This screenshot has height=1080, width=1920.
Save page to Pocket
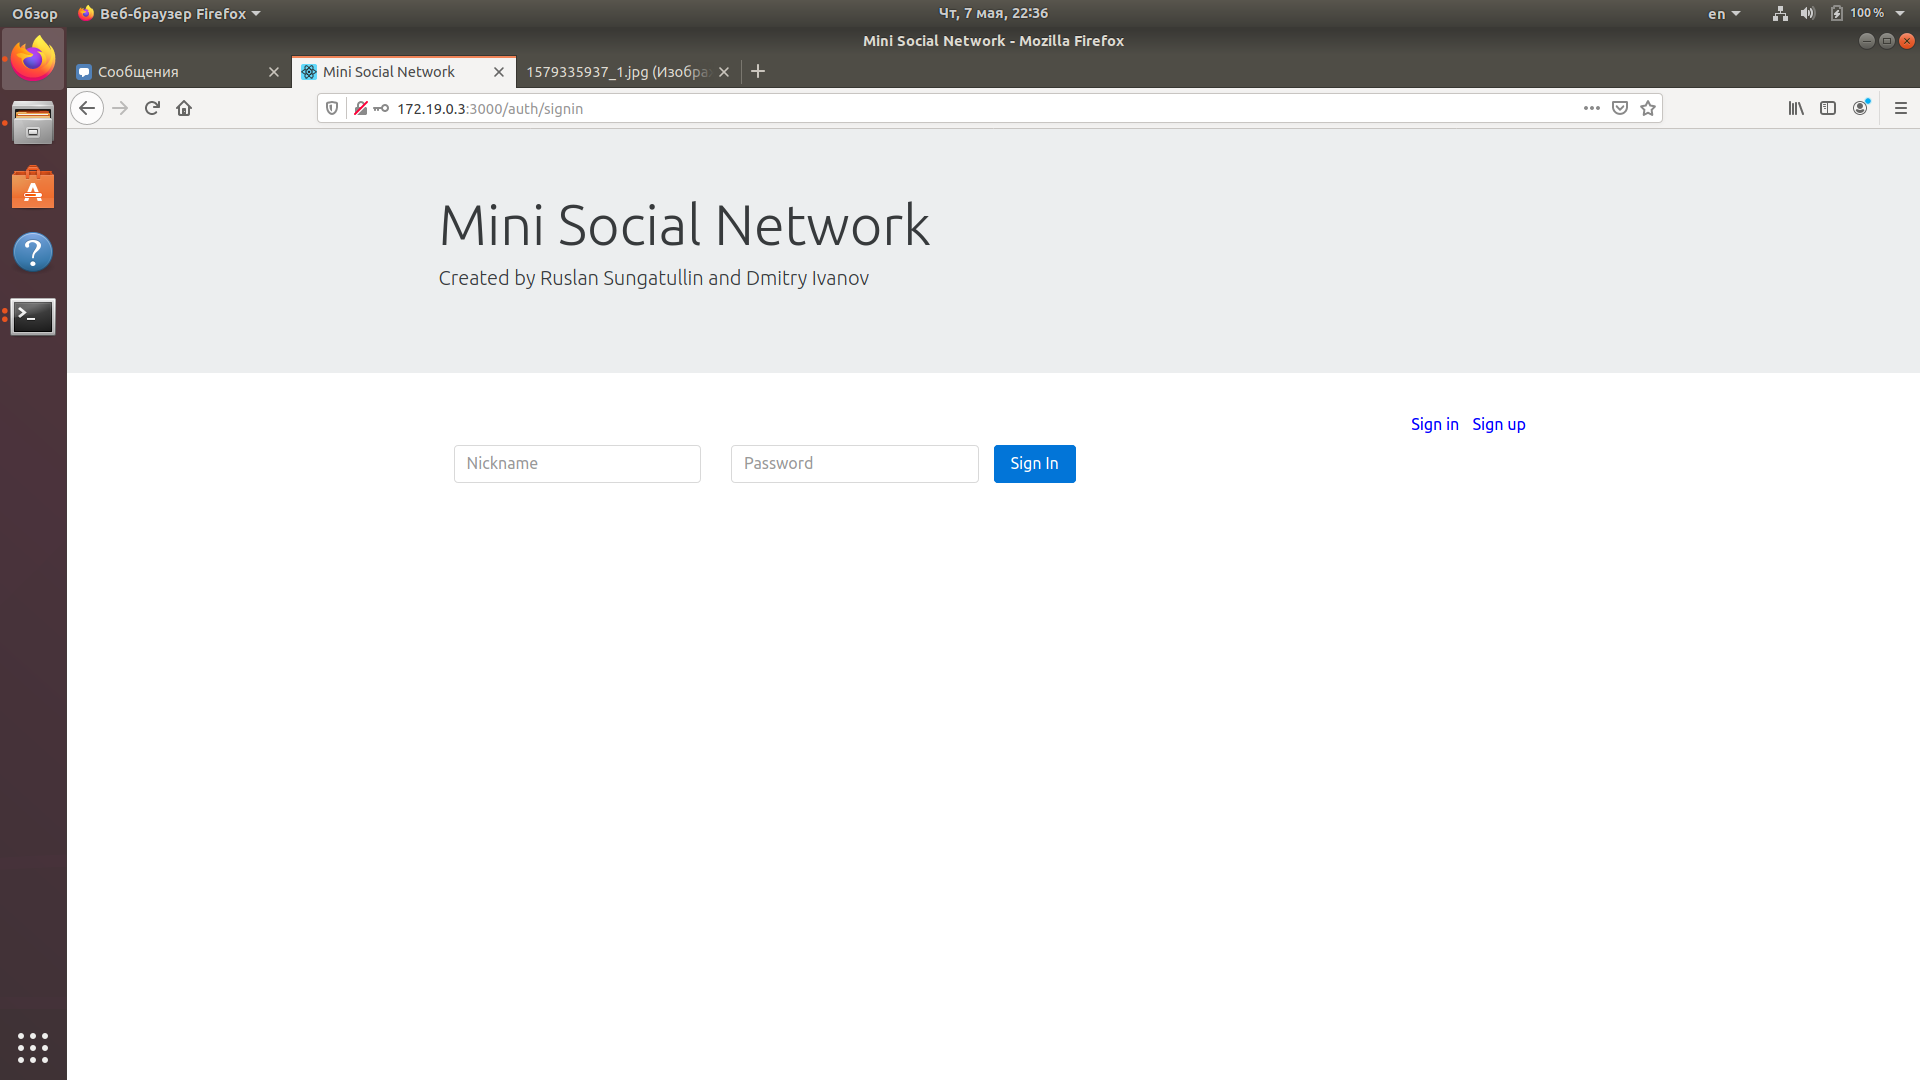(1620, 108)
